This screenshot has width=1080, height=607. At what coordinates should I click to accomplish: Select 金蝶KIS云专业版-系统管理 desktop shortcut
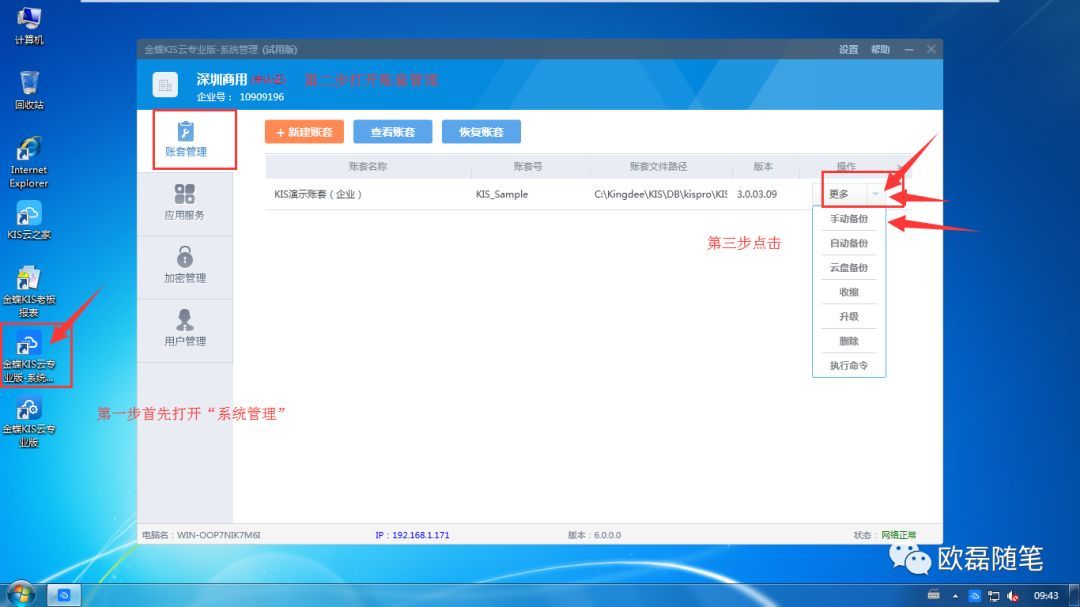(x=29, y=356)
